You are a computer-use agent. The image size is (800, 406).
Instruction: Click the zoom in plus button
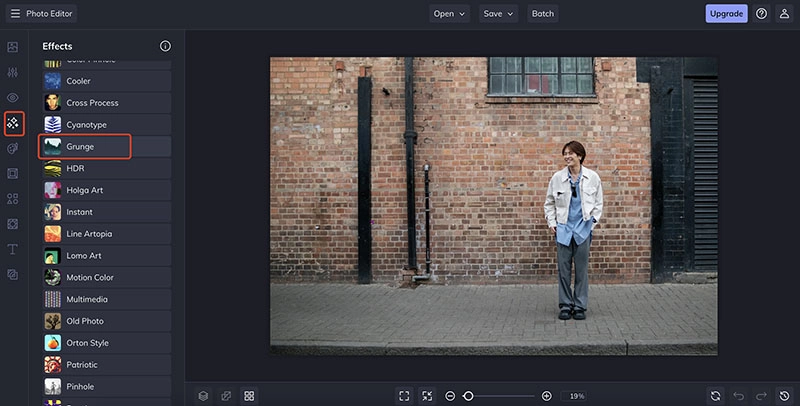[x=546, y=396]
